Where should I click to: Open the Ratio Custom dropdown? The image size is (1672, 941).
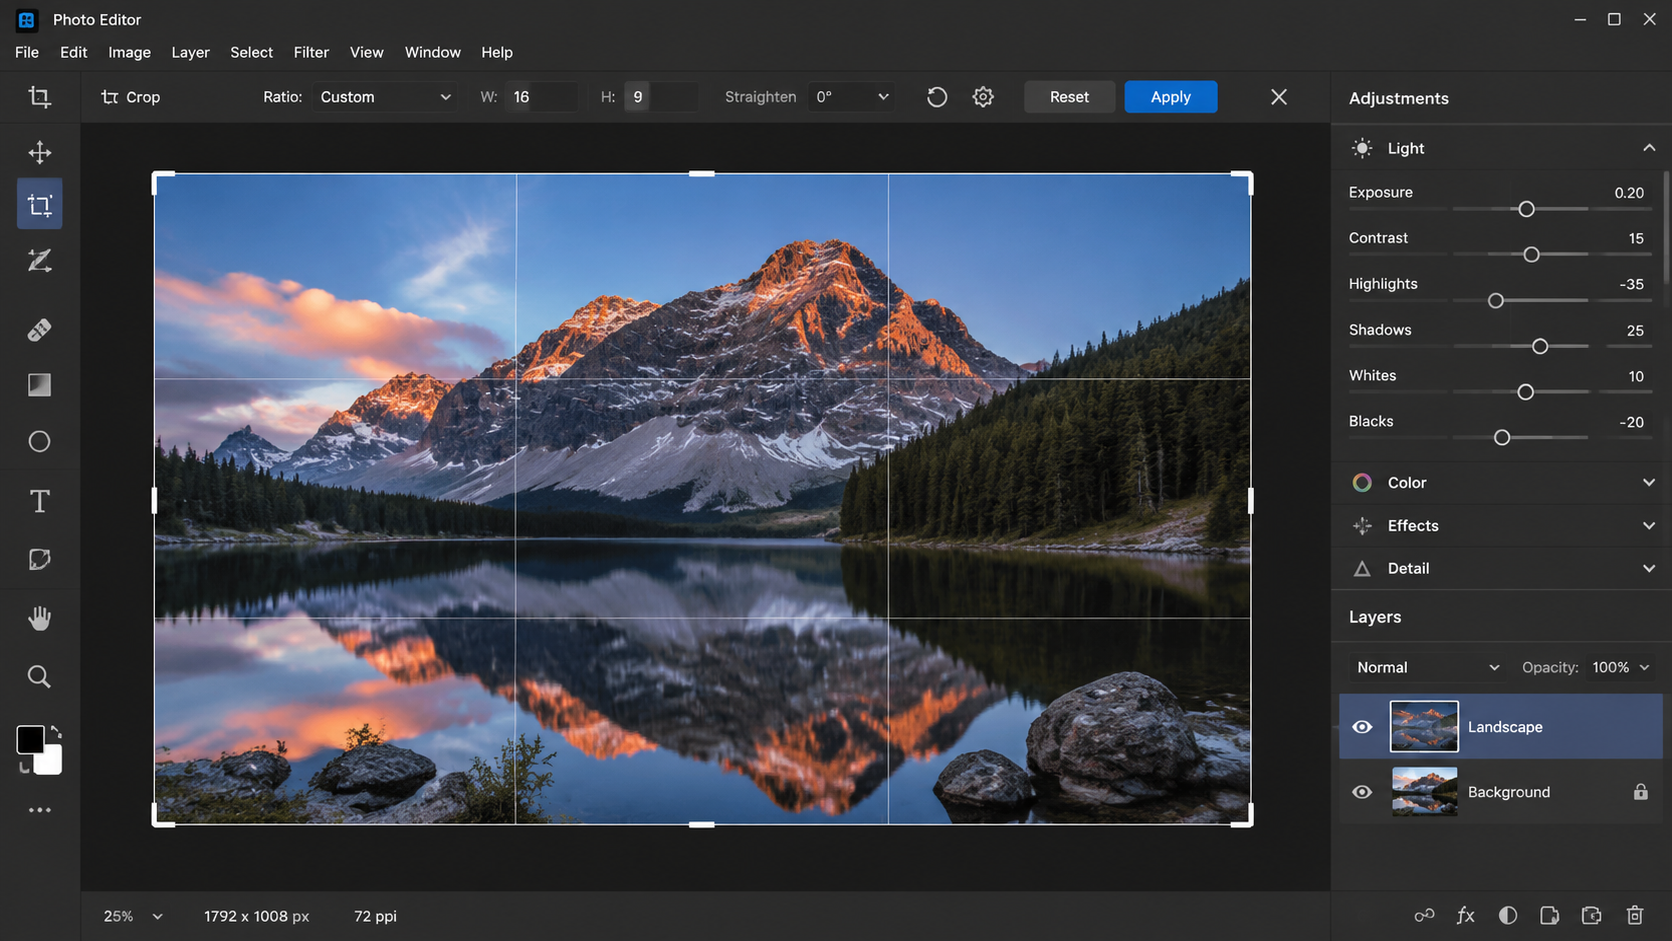point(385,97)
